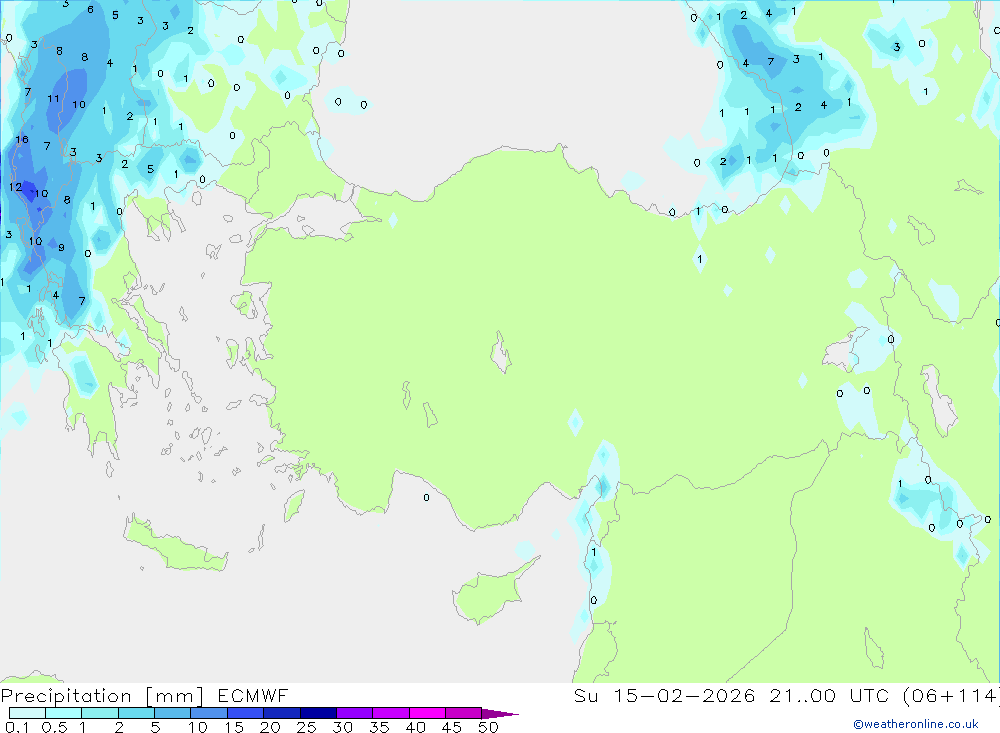
Task: Click the '21..00 UTC' time text
Action: pos(829,696)
